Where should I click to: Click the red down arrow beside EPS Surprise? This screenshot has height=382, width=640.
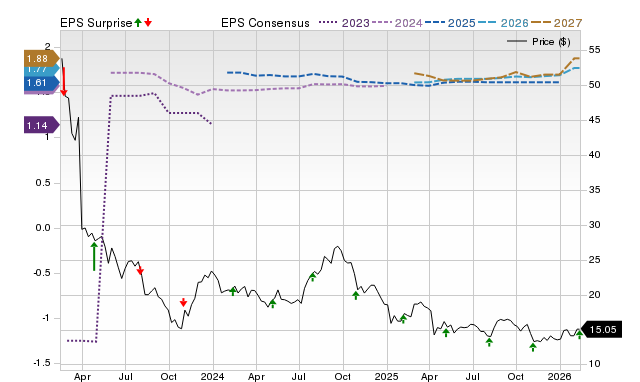[148, 23]
